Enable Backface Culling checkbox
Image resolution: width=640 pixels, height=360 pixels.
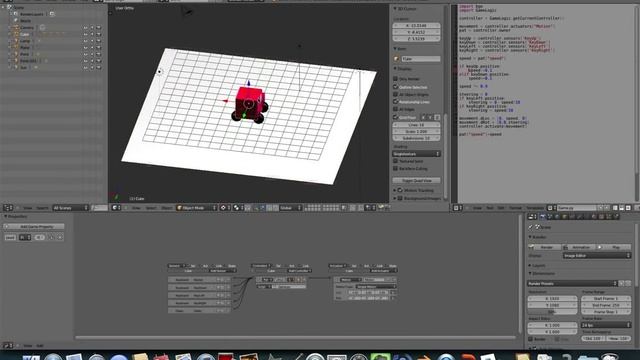[x=396, y=168]
